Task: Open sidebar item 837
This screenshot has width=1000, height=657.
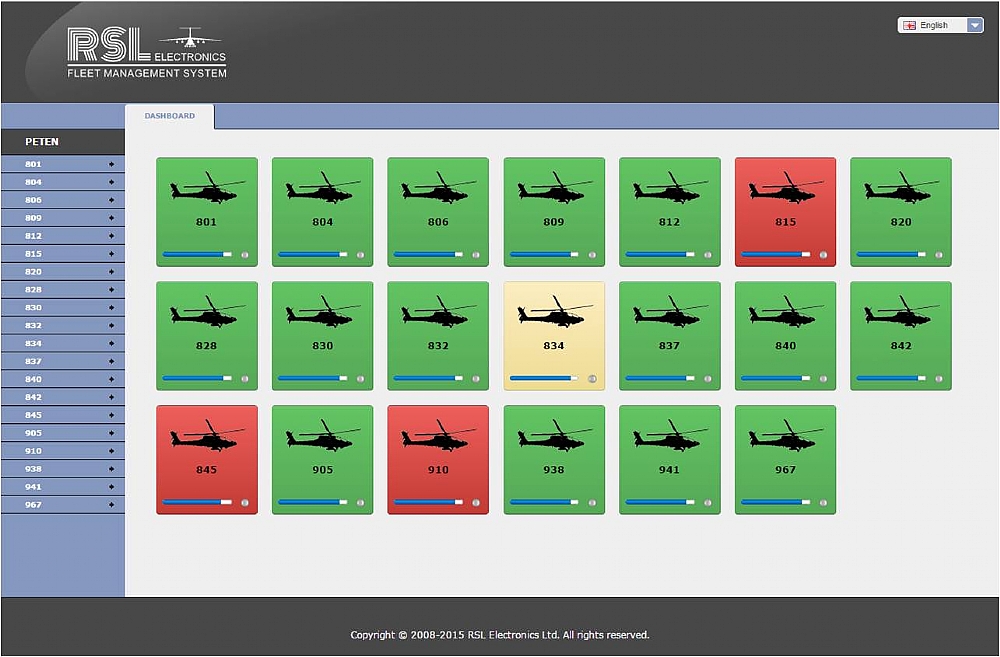Action: coord(63,361)
